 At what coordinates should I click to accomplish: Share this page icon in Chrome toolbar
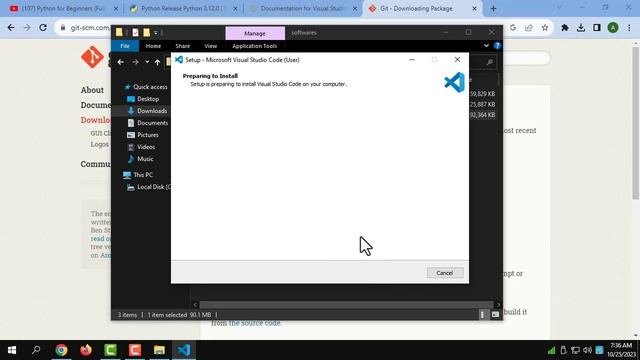click(529, 28)
